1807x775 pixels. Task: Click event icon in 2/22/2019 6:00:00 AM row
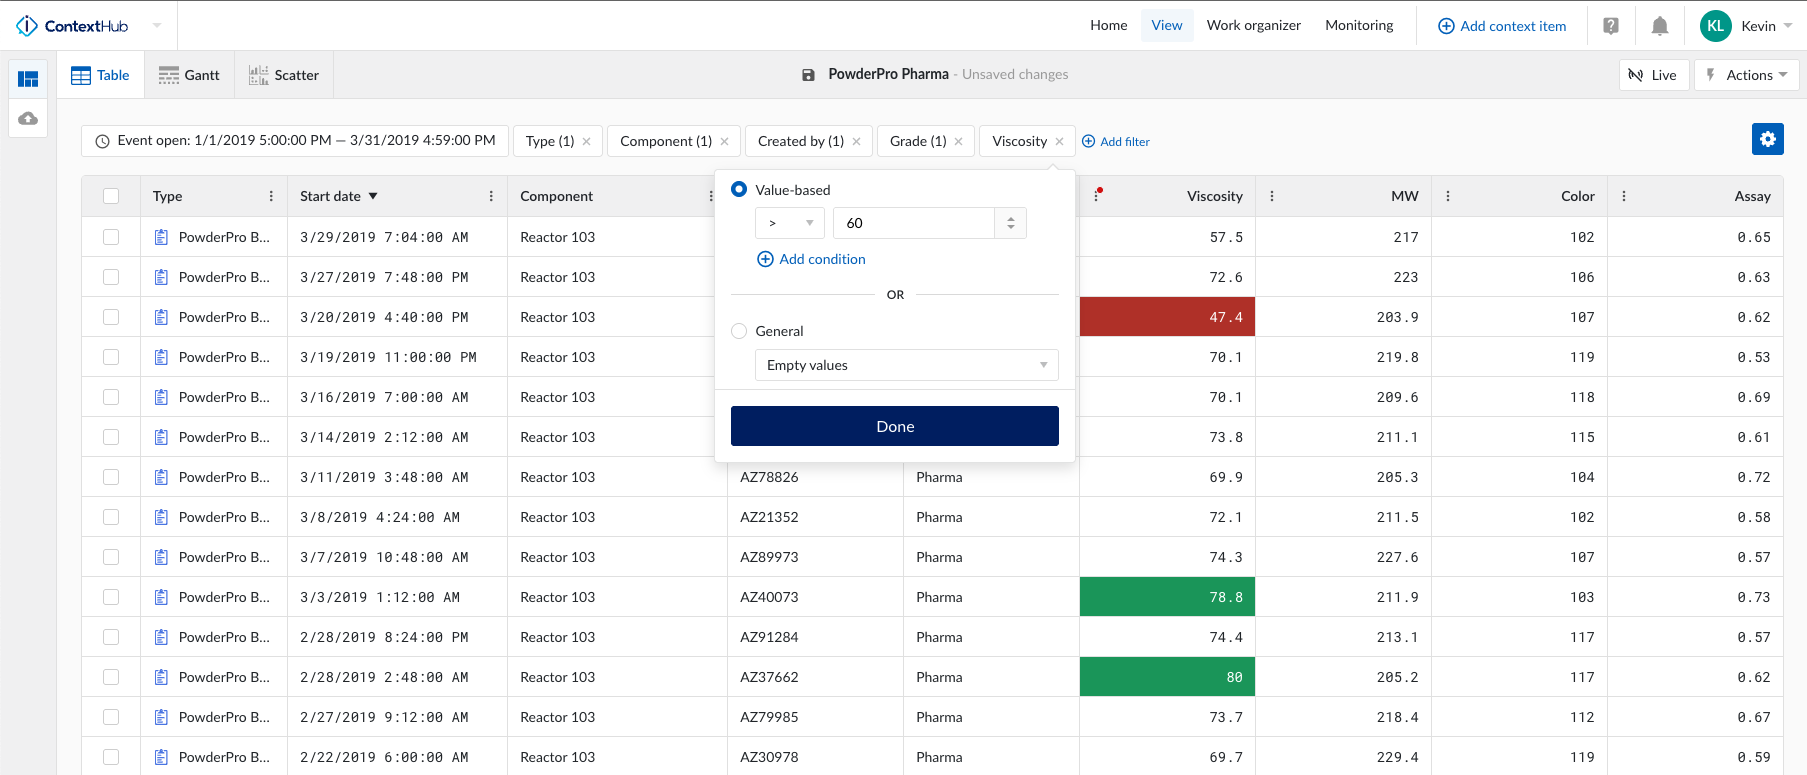point(161,757)
